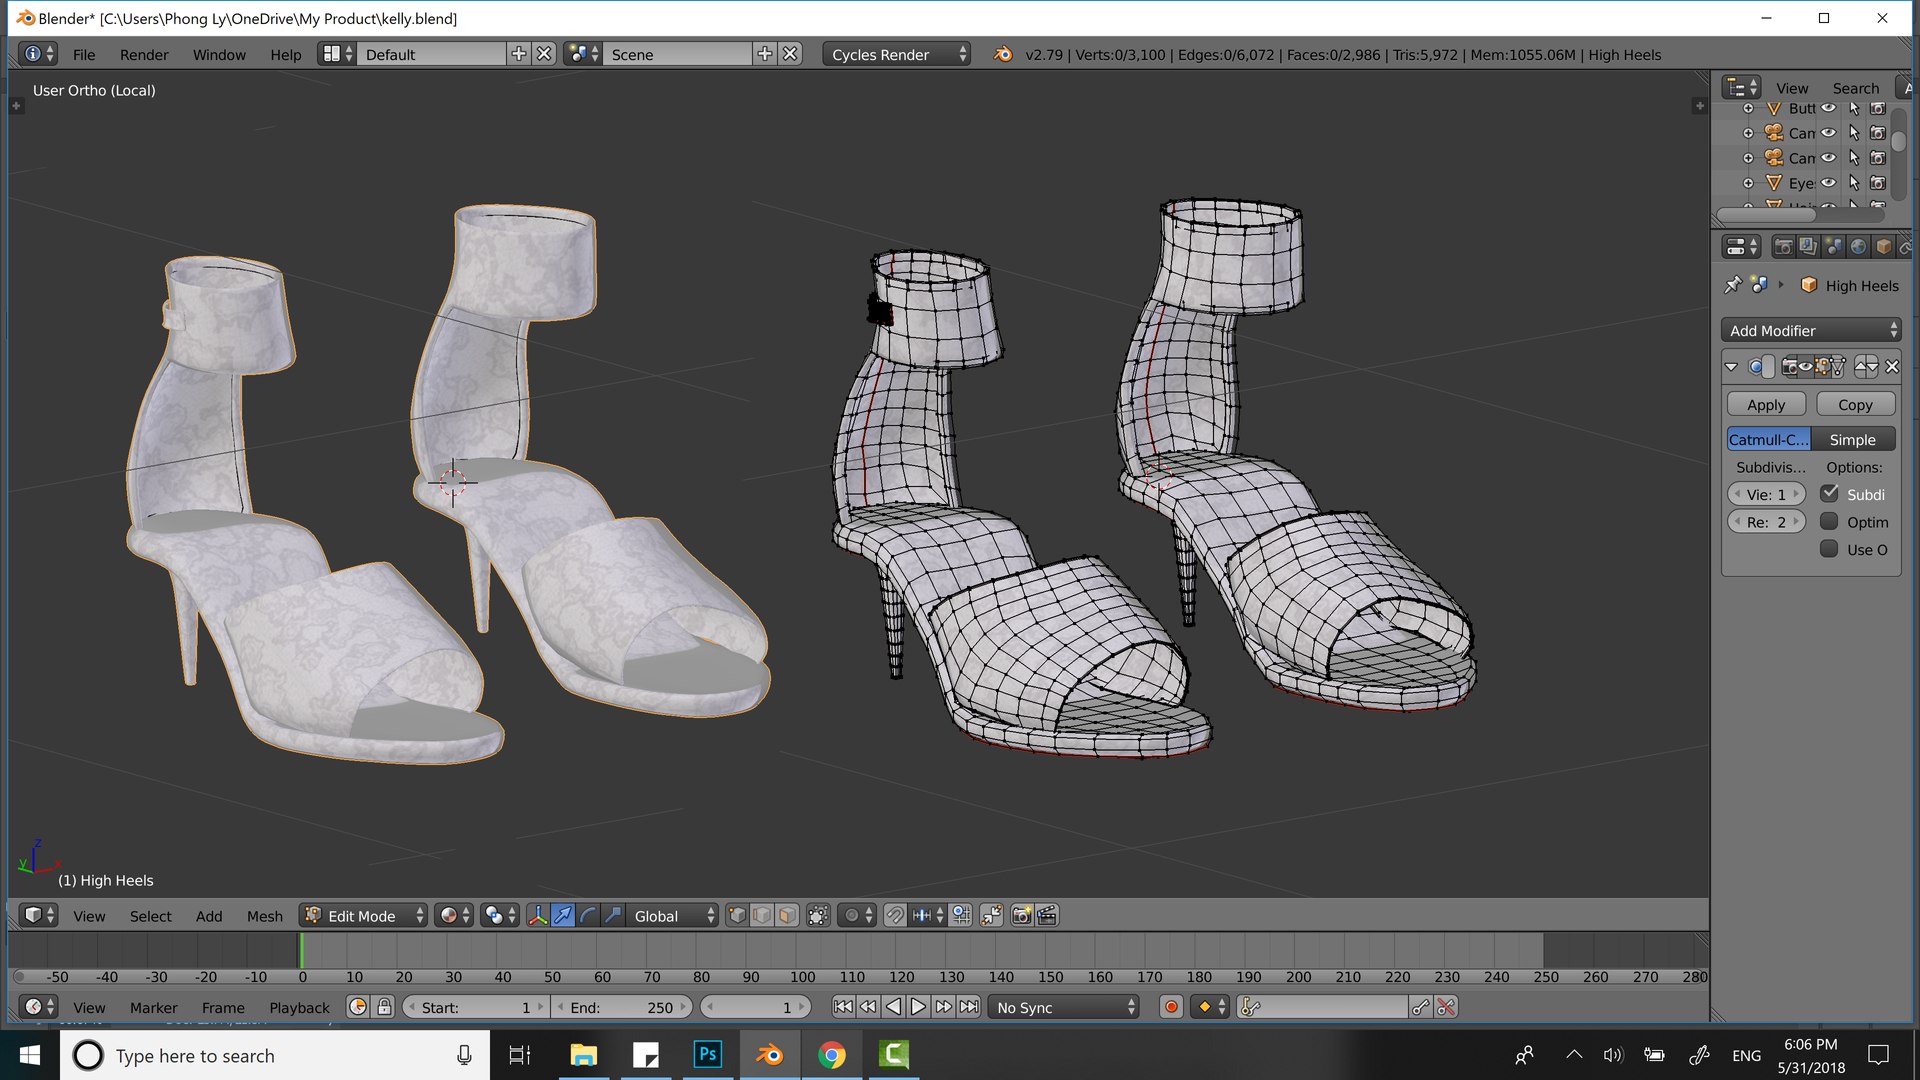Viewport: 1920px width, 1080px height.
Task: Open the Scene properties tab icon
Action: 1833,246
